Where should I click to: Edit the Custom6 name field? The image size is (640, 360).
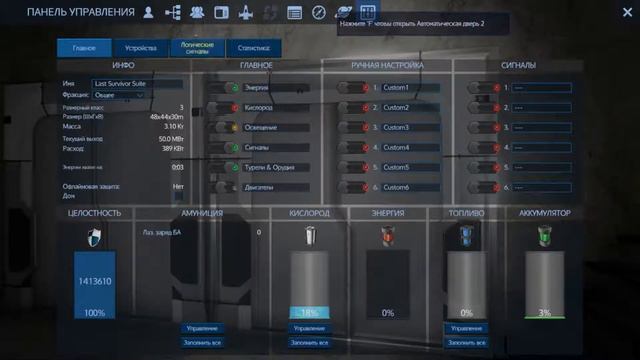411,187
